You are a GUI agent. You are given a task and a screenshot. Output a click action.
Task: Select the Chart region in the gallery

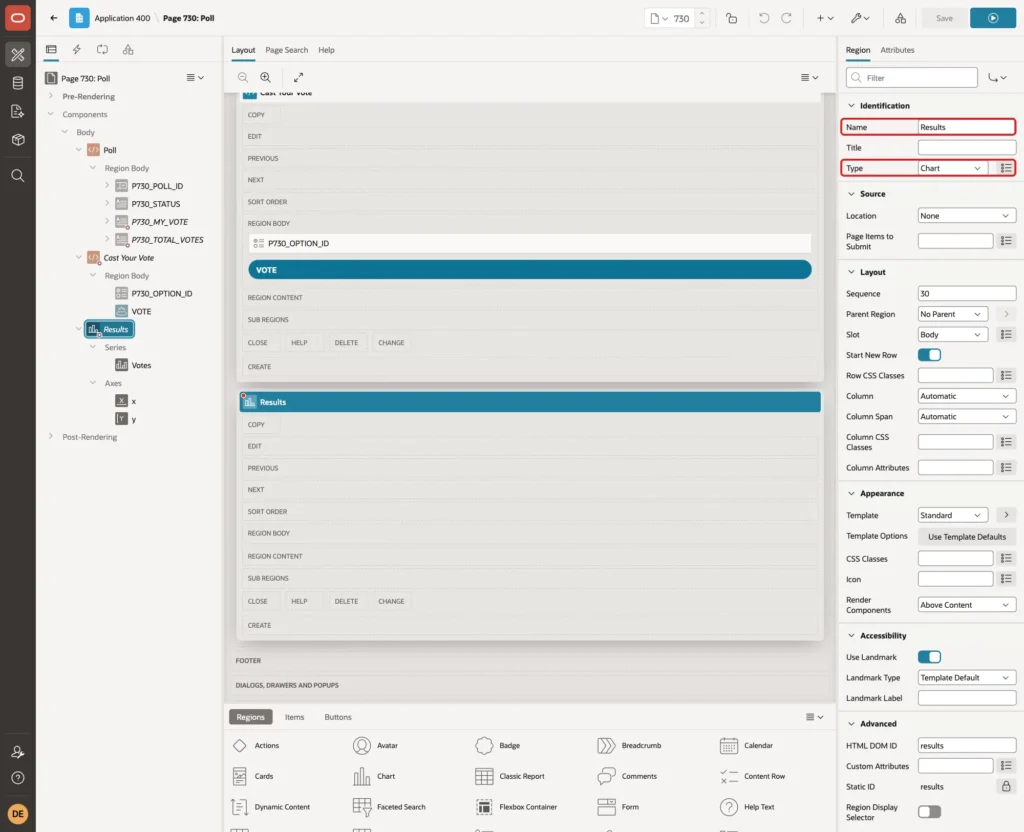coord(374,776)
